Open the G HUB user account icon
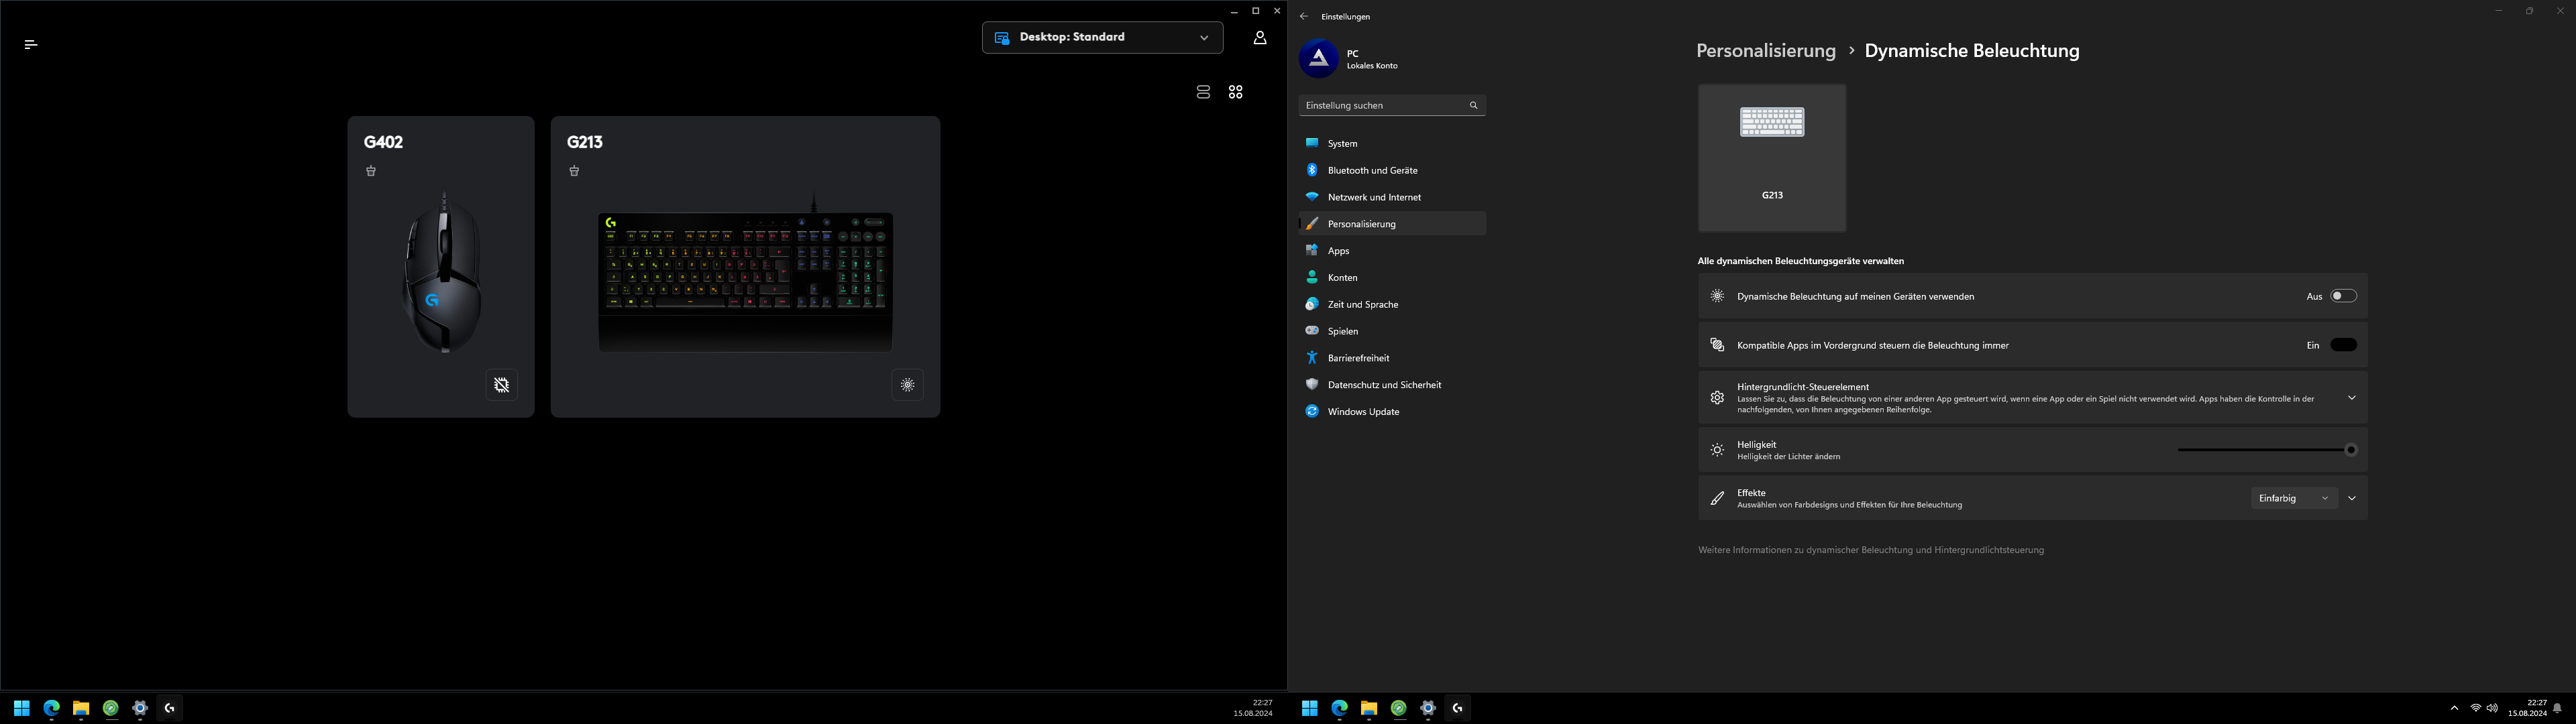The height and width of the screenshot is (724, 2576). click(1259, 38)
